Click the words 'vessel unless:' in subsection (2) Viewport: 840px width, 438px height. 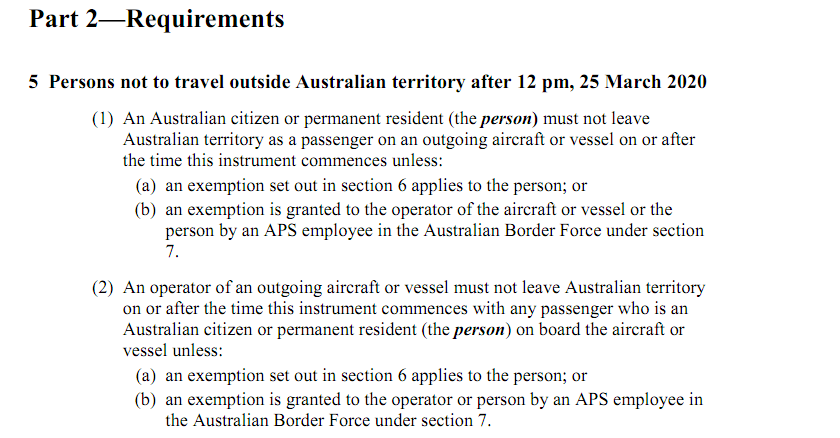pyautogui.click(x=172, y=351)
